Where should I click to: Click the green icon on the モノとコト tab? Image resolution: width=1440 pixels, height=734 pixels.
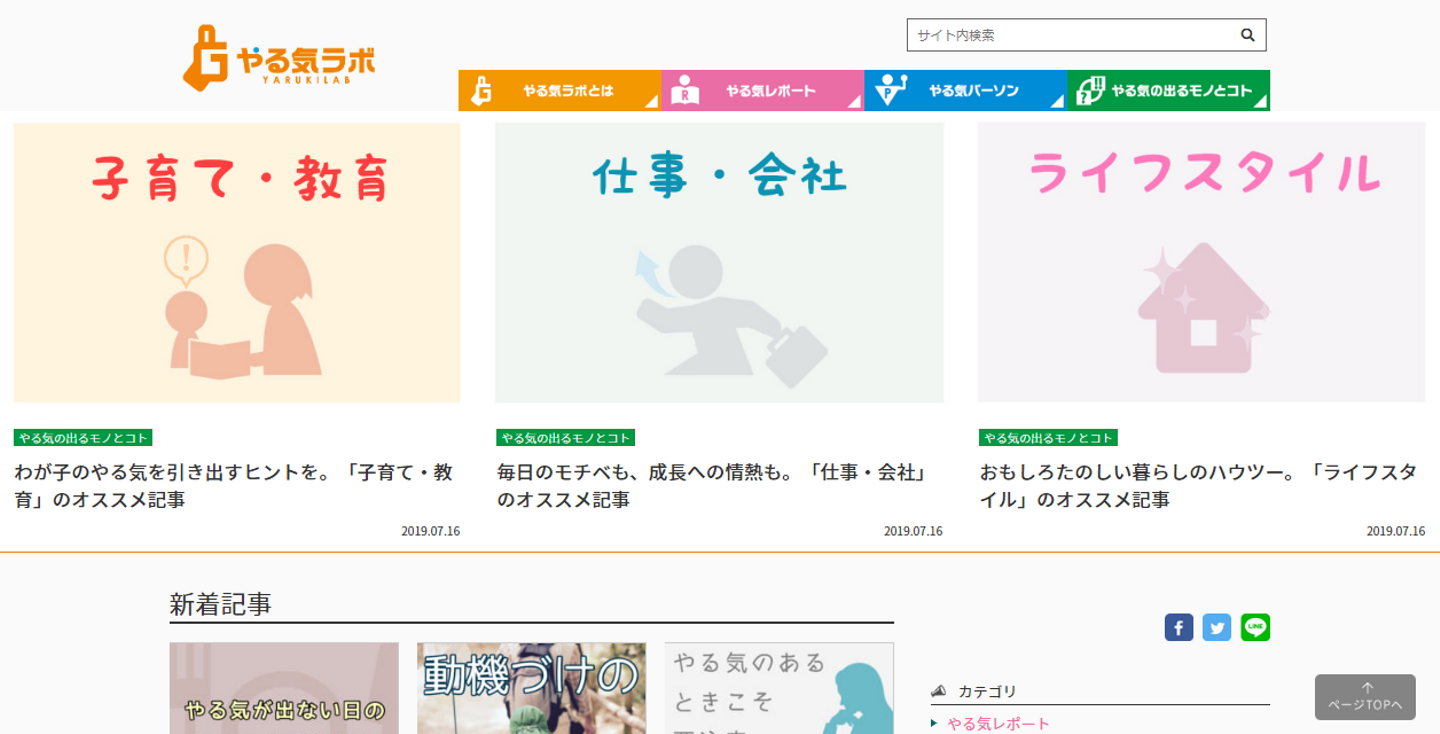[1090, 90]
